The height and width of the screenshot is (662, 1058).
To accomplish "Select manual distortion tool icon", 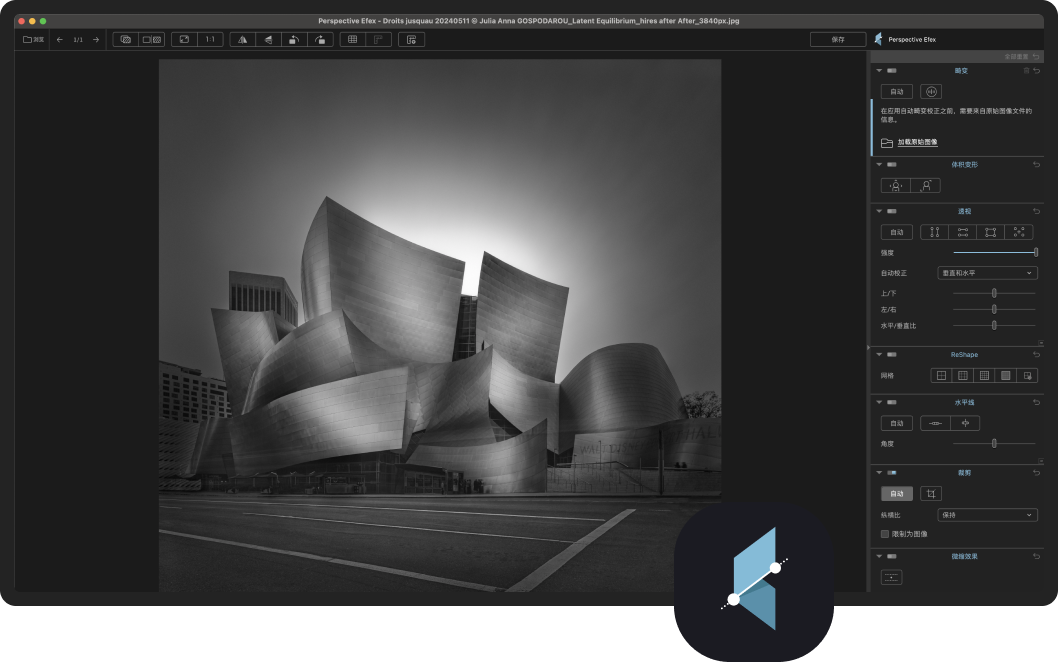I will point(931,92).
